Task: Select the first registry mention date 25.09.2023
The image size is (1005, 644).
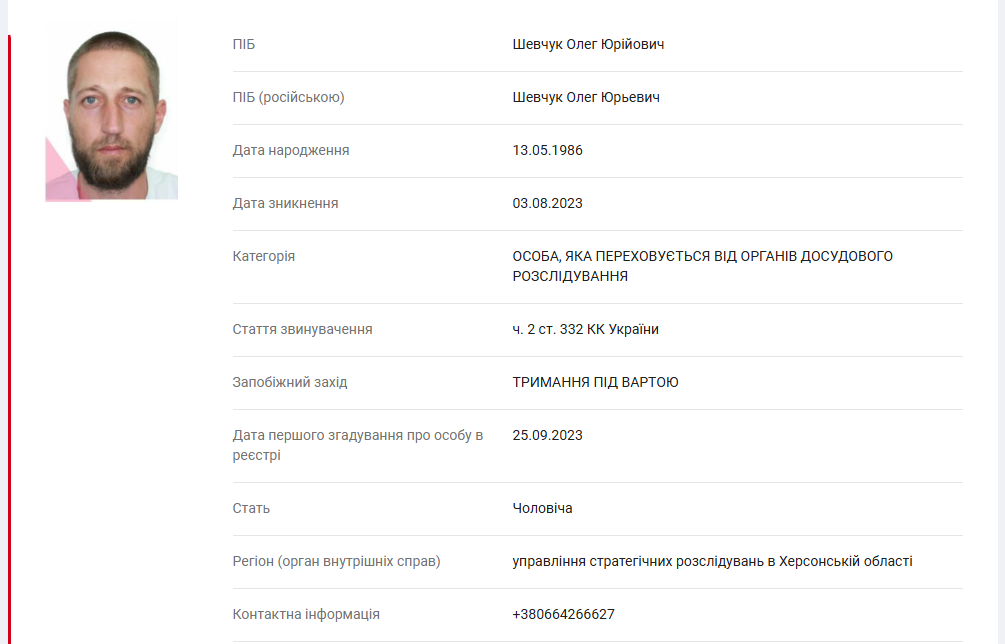Action: coord(547,435)
